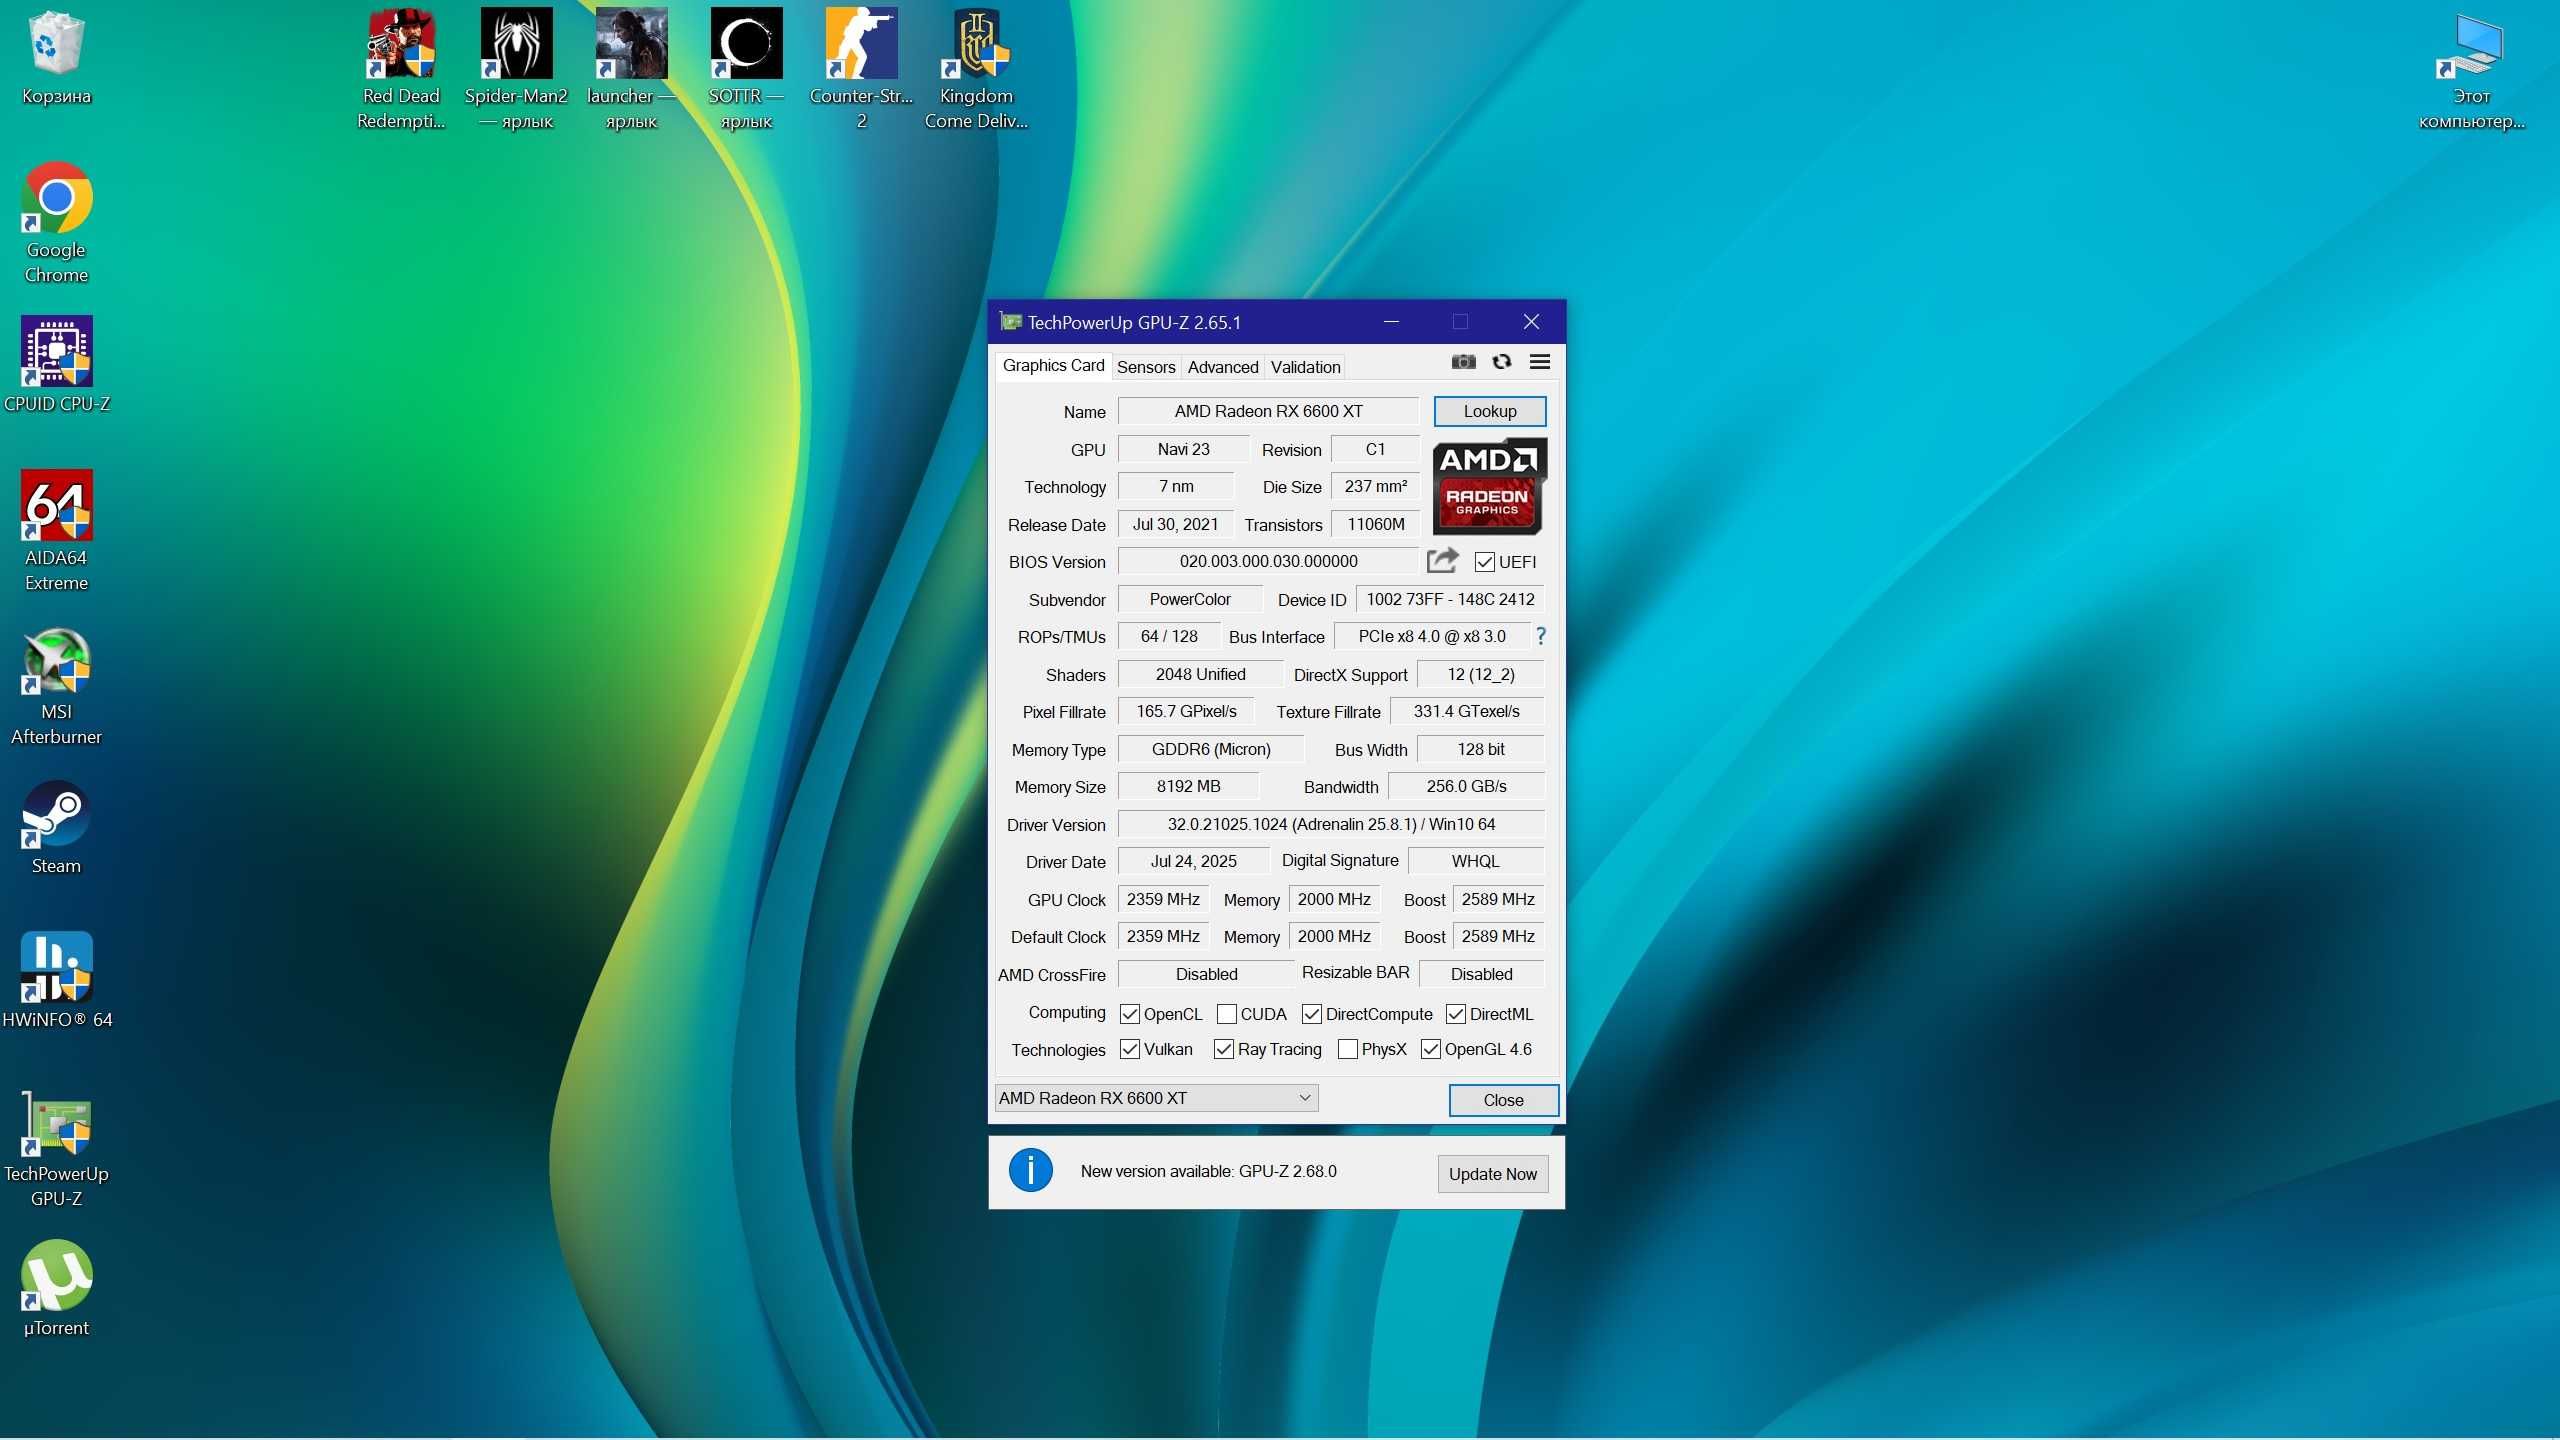
Task: Toggle the DirectCompute checkbox
Action: 1312,1014
